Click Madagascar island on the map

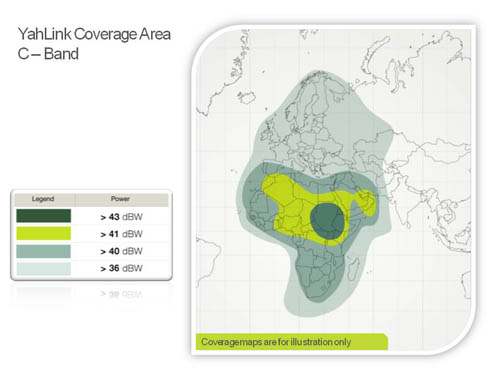click(353, 269)
